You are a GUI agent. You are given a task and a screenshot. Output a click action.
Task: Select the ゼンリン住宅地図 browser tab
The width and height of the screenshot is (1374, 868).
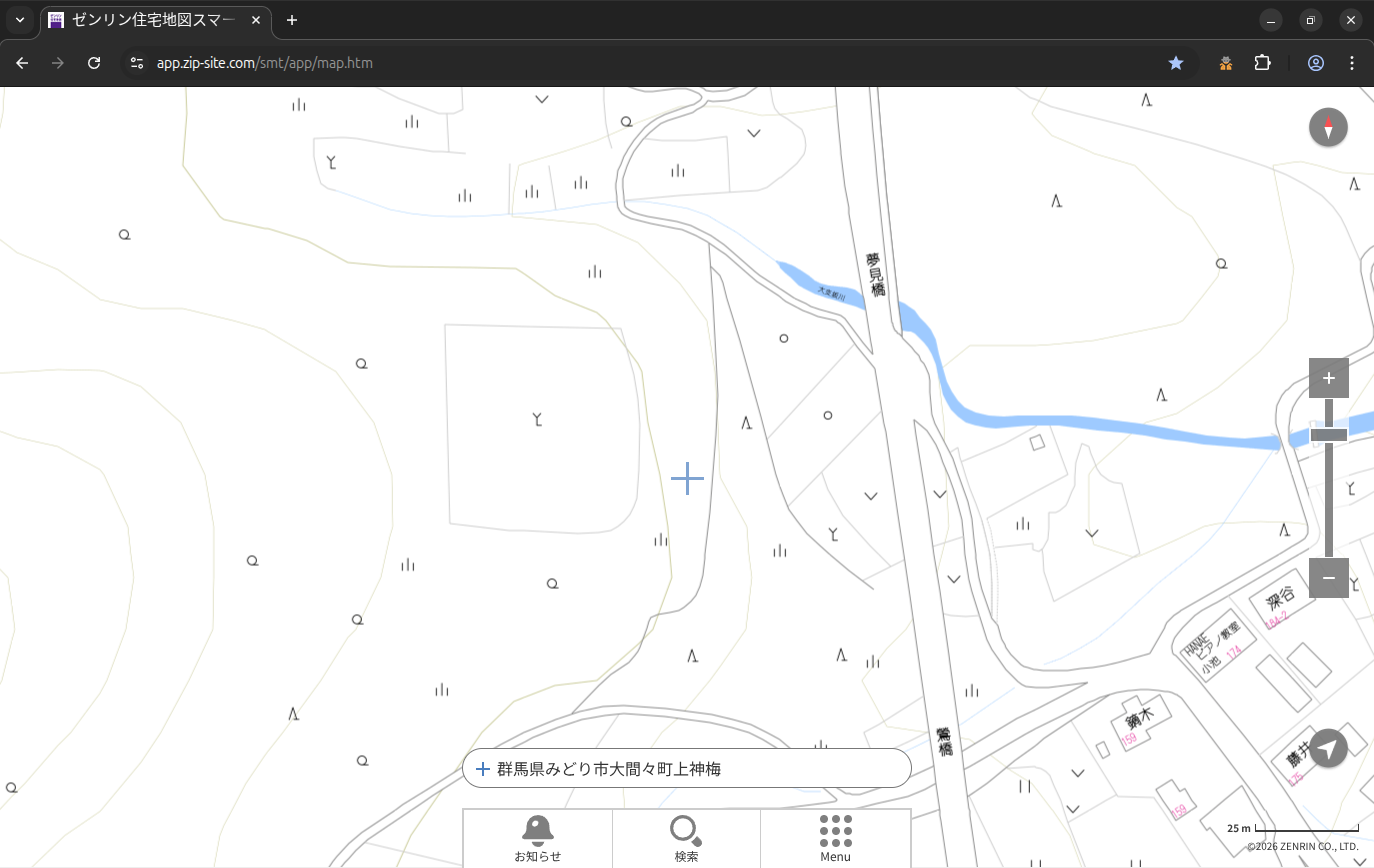coord(155,20)
